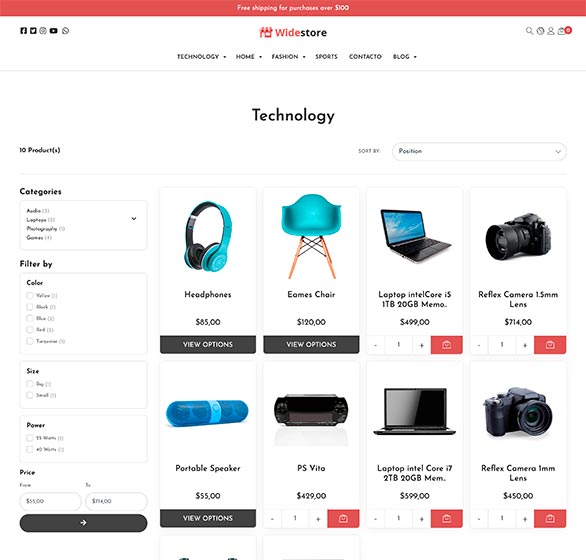The width and height of the screenshot is (586, 560).
Task: Expand the Categories list chevron
Action: (134, 219)
